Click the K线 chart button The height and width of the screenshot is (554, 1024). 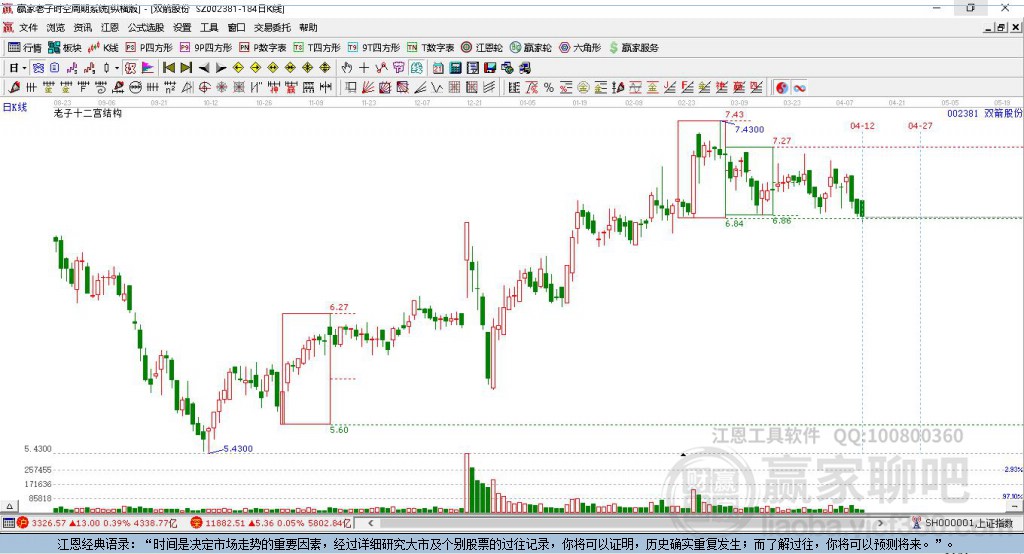pyautogui.click(x=103, y=48)
